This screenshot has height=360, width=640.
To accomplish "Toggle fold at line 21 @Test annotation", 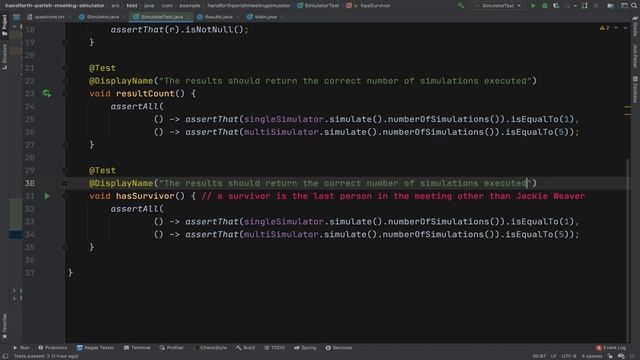I will pos(64,68).
